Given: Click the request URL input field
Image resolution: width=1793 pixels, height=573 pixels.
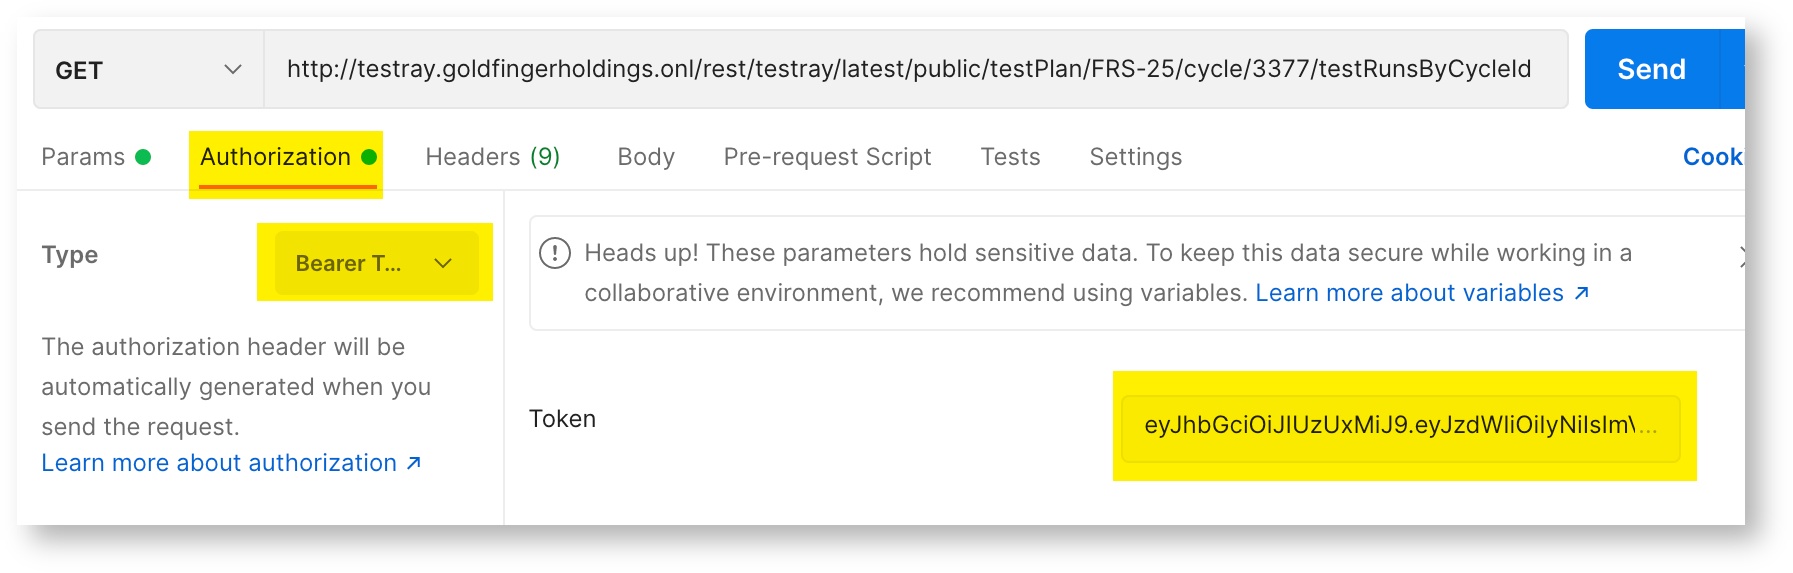Looking at the screenshot, I should click(x=908, y=69).
